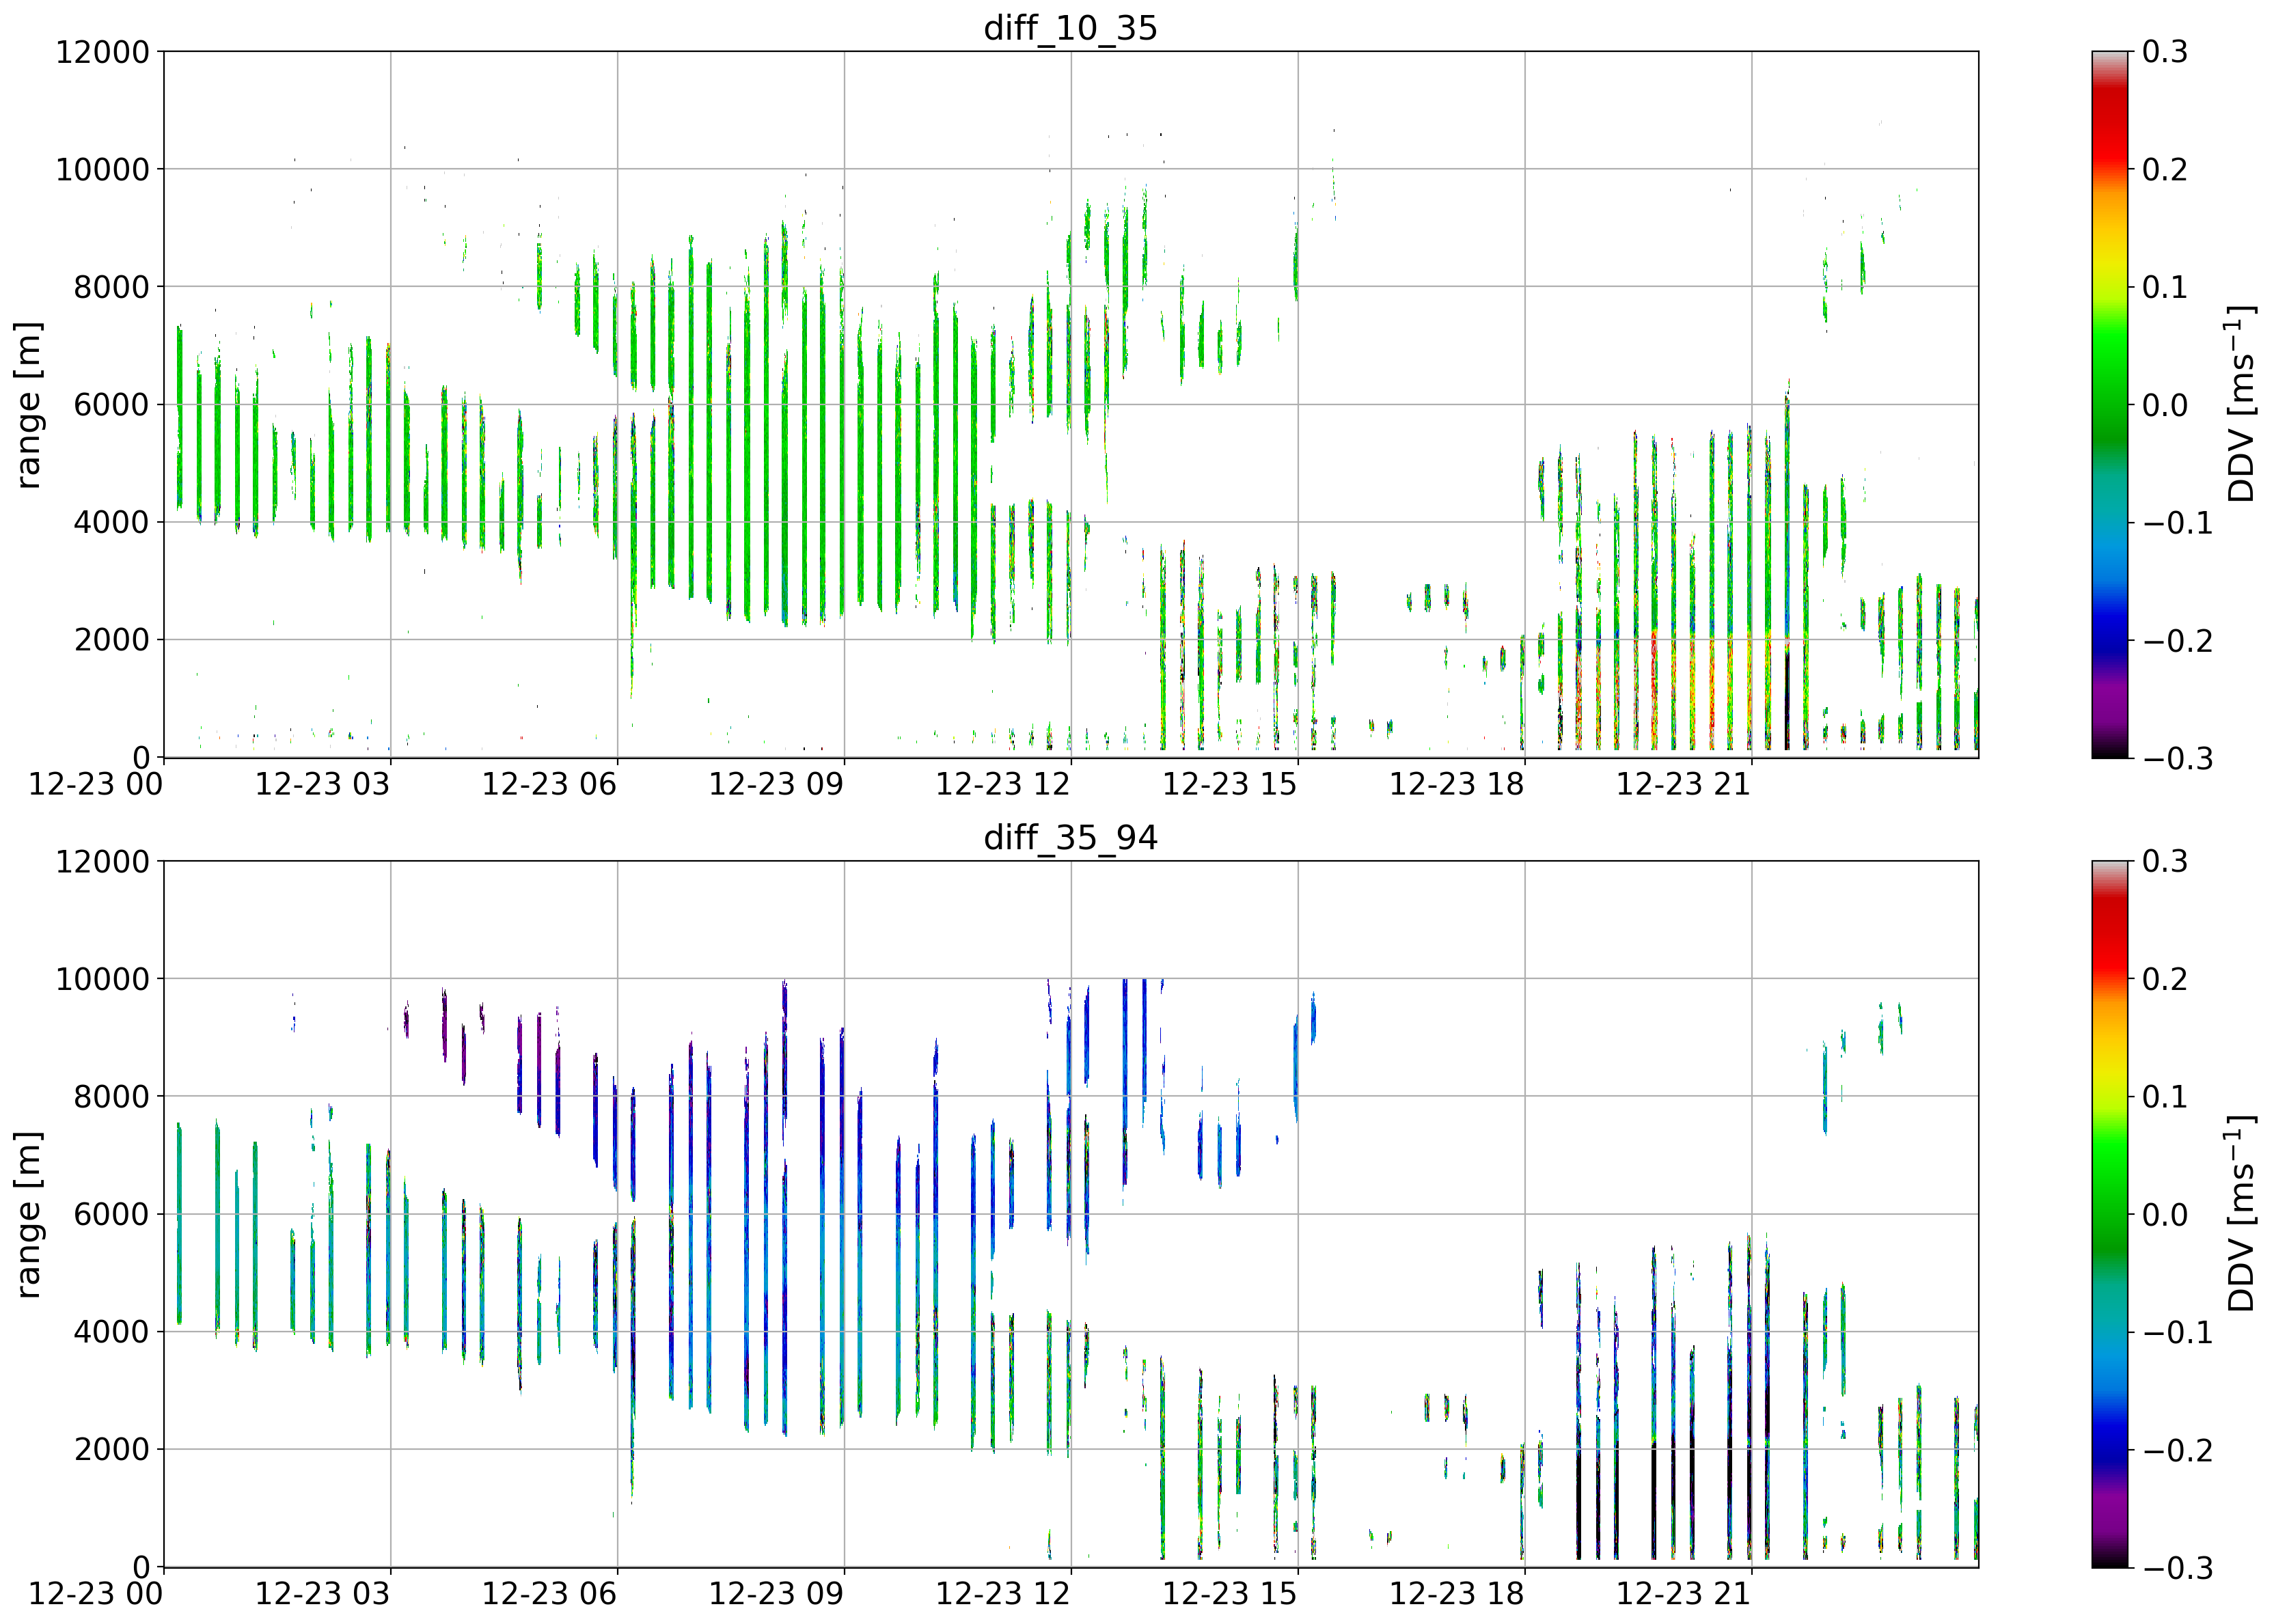Select the "−0.2" tick on diff_35_94 colorbar
The height and width of the screenshot is (1624, 2274).
pyautogui.click(x=2177, y=1450)
